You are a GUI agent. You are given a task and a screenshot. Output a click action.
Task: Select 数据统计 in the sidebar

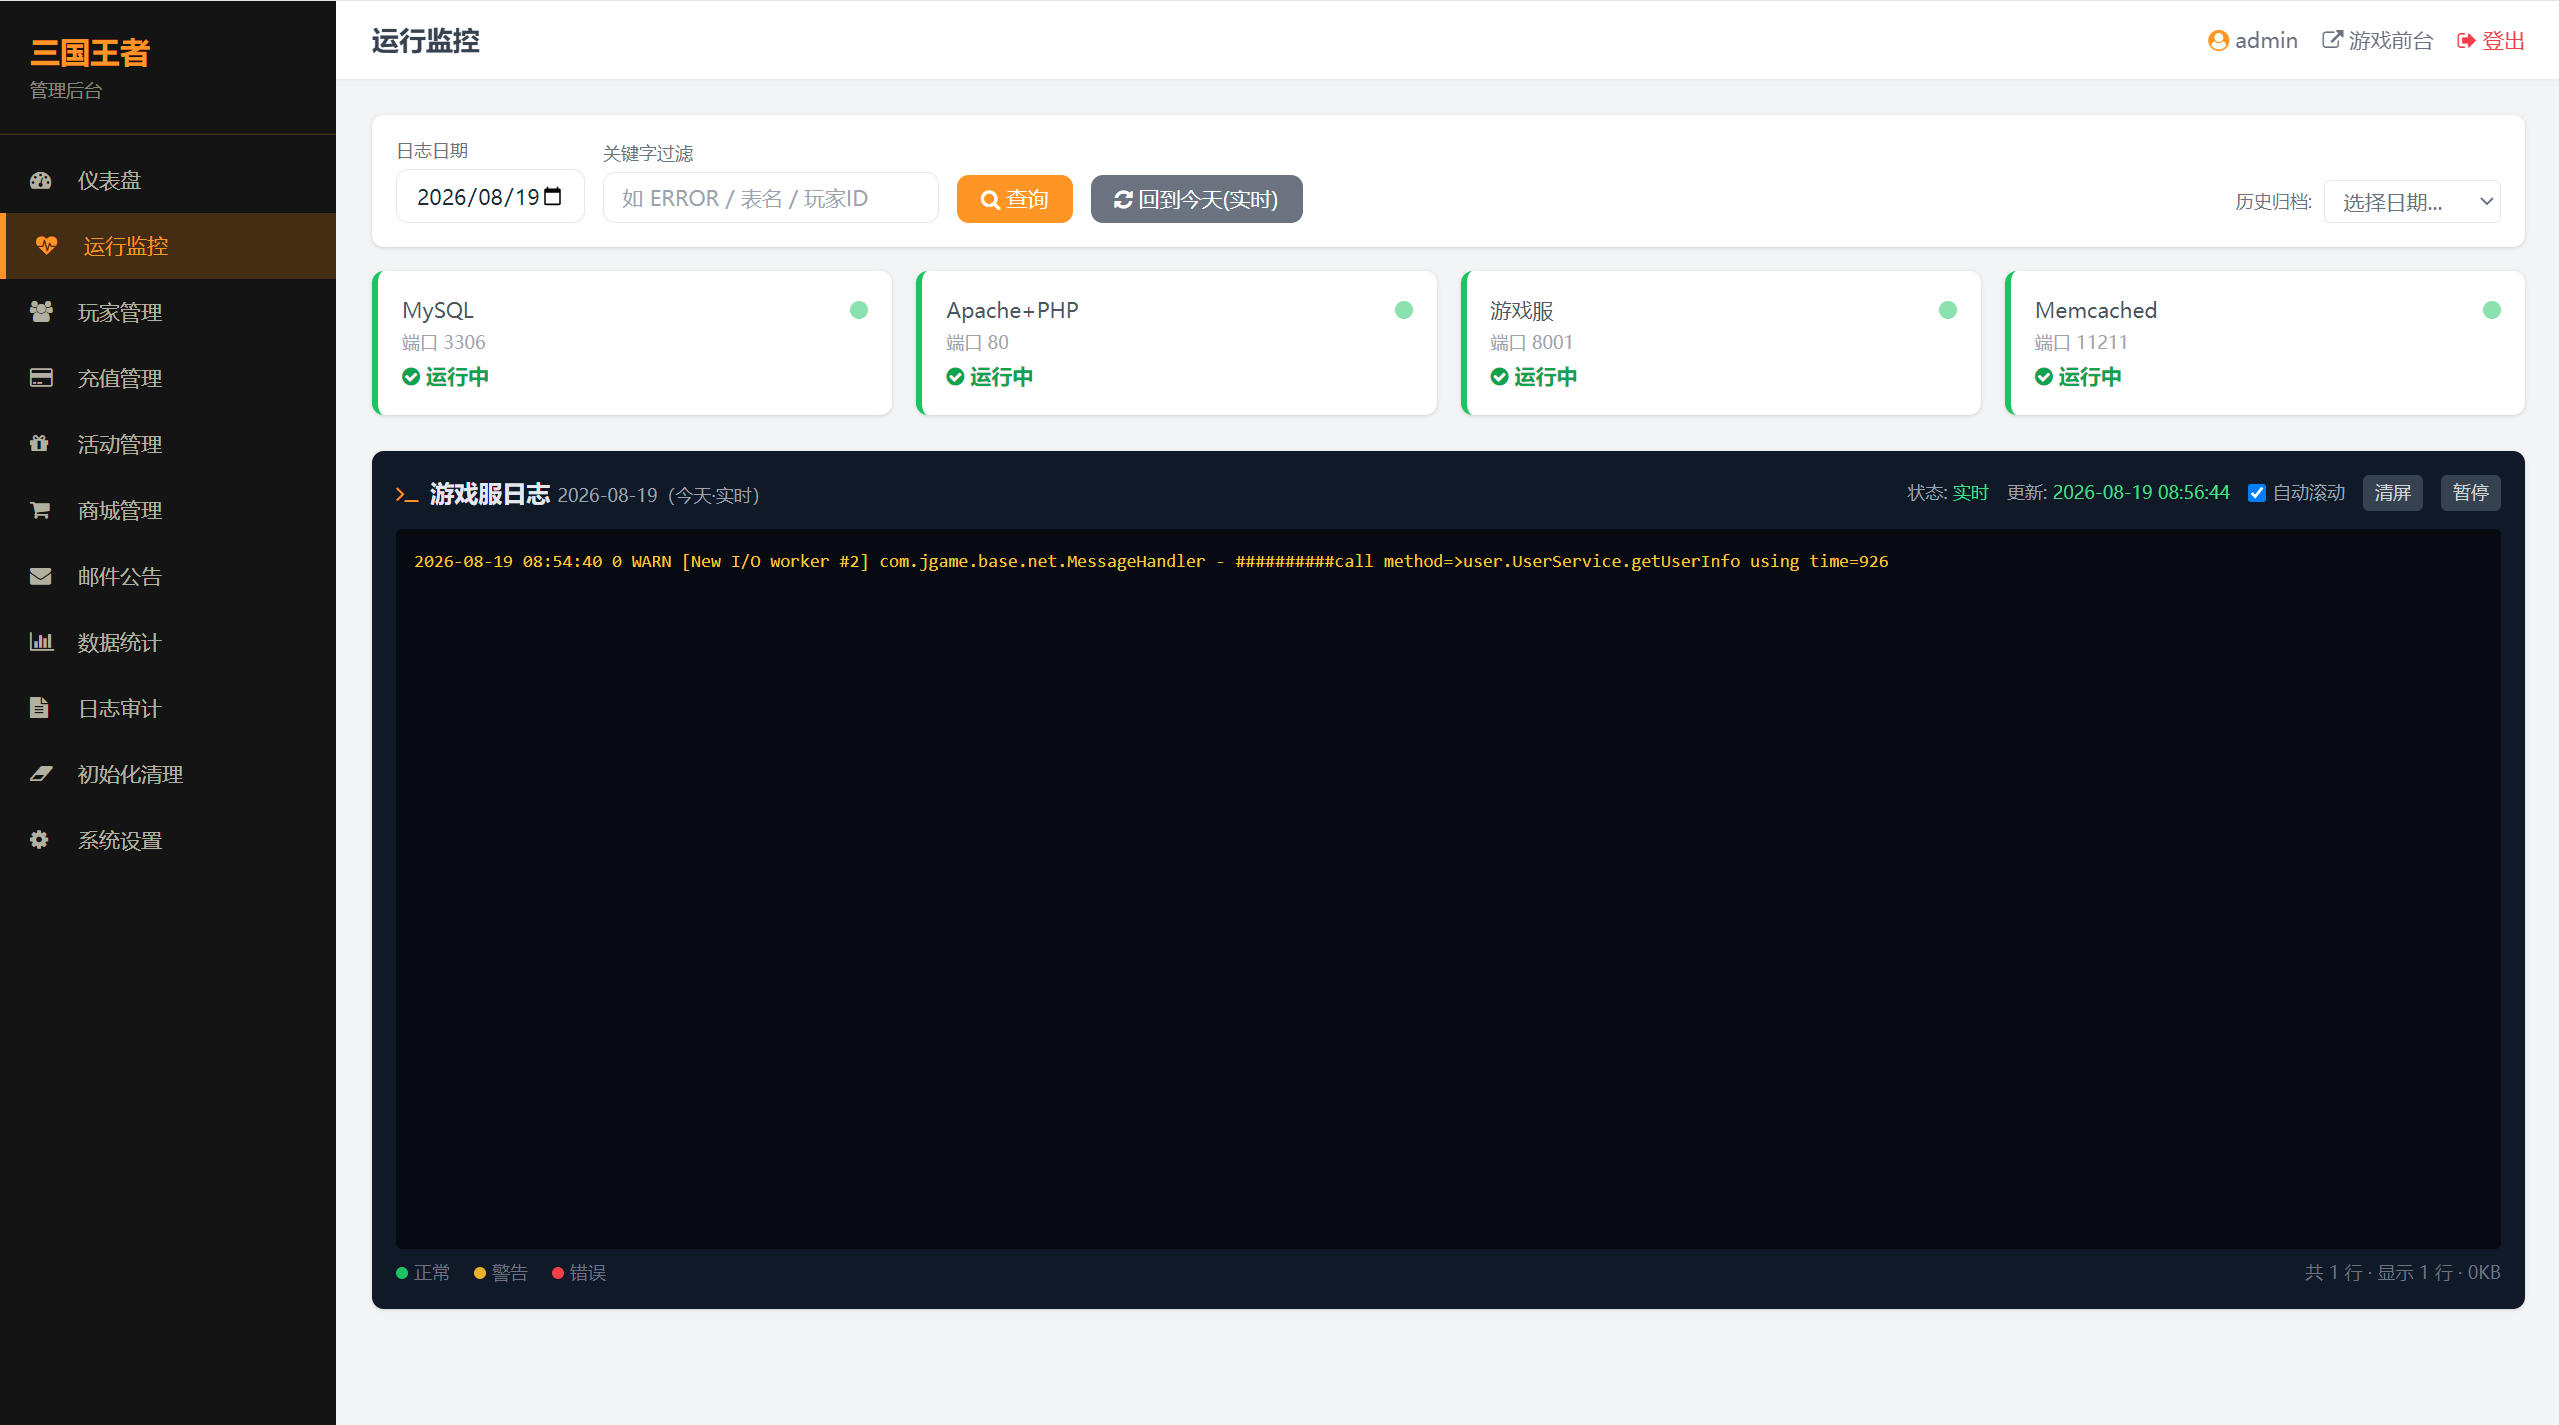(x=168, y=642)
